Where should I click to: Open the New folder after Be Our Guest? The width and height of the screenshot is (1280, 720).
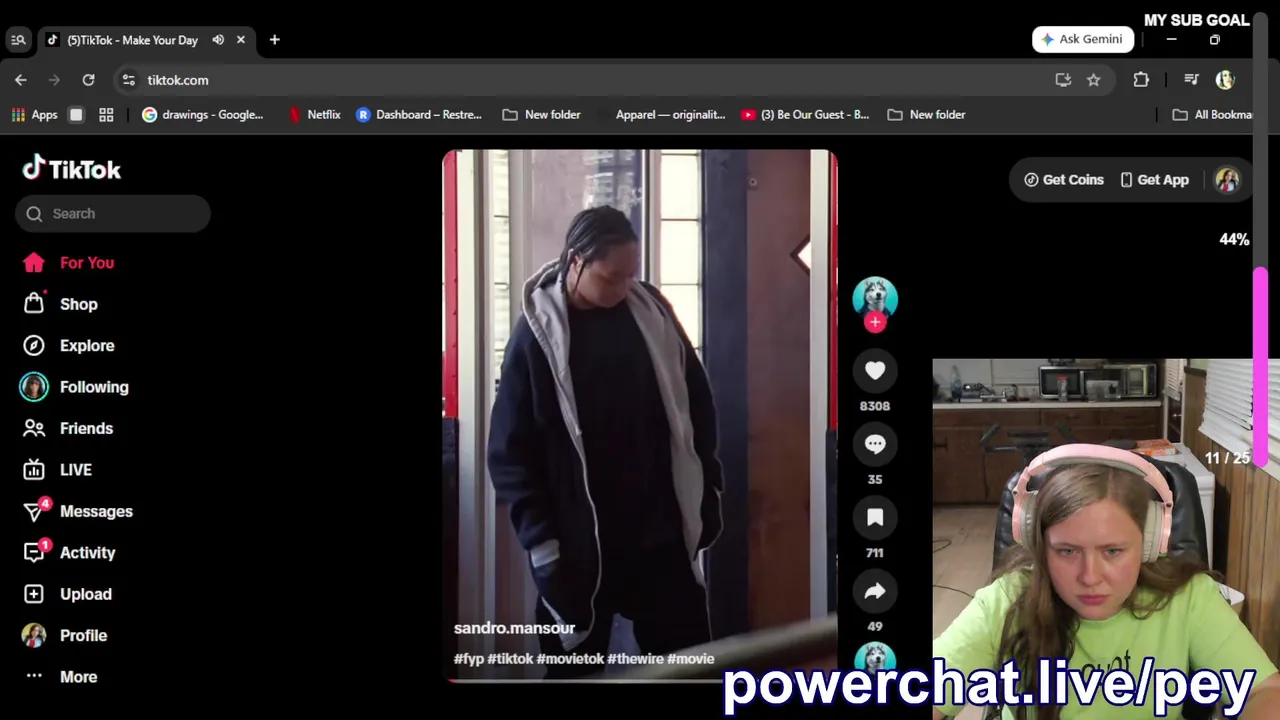click(x=927, y=115)
